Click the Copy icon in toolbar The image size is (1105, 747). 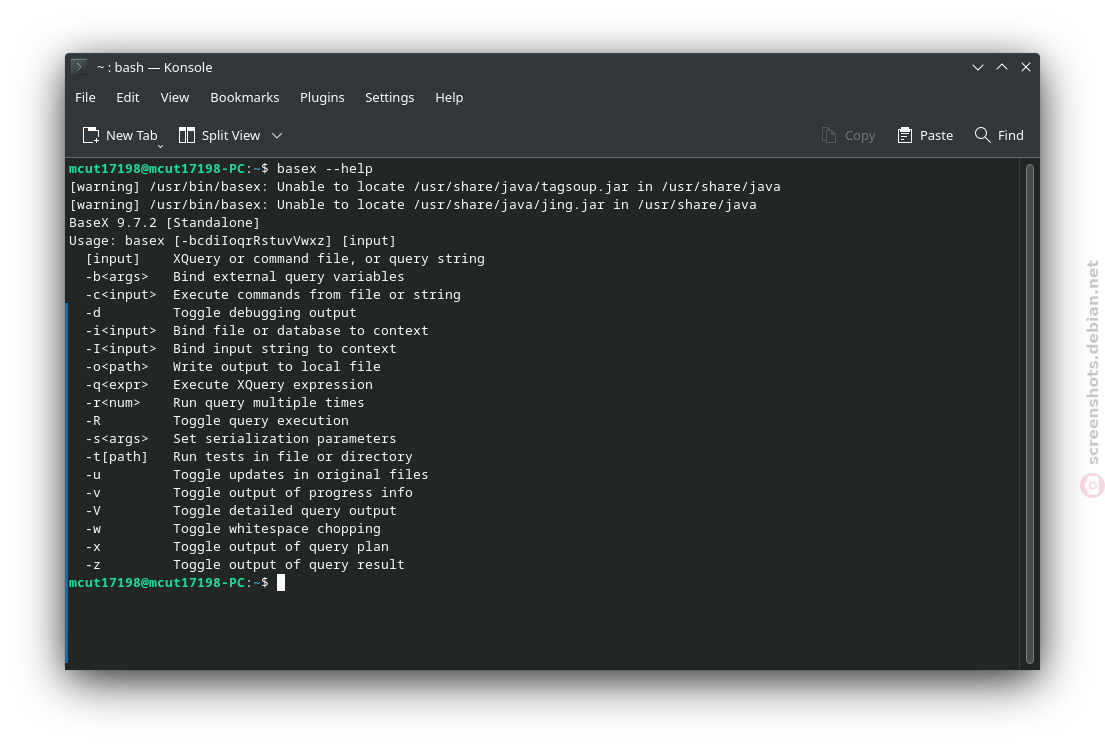pyautogui.click(x=829, y=135)
